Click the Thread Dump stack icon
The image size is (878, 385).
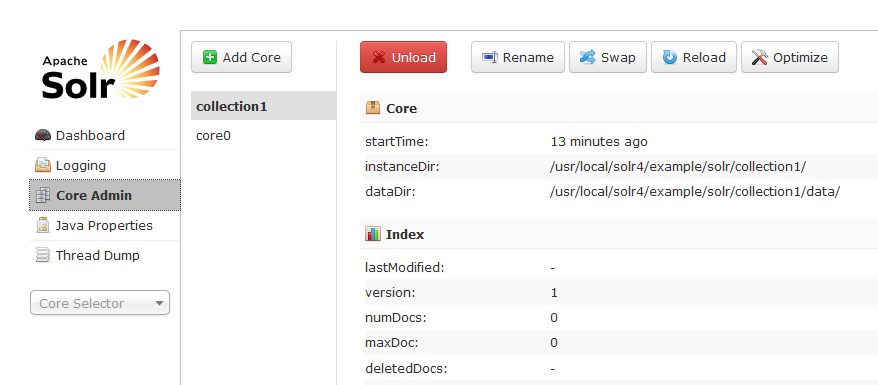click(43, 256)
